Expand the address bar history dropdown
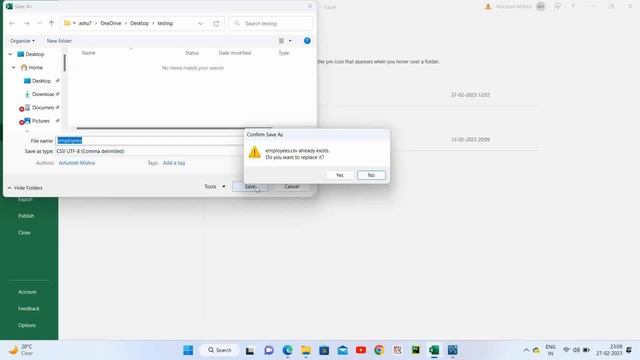 click(x=200, y=23)
